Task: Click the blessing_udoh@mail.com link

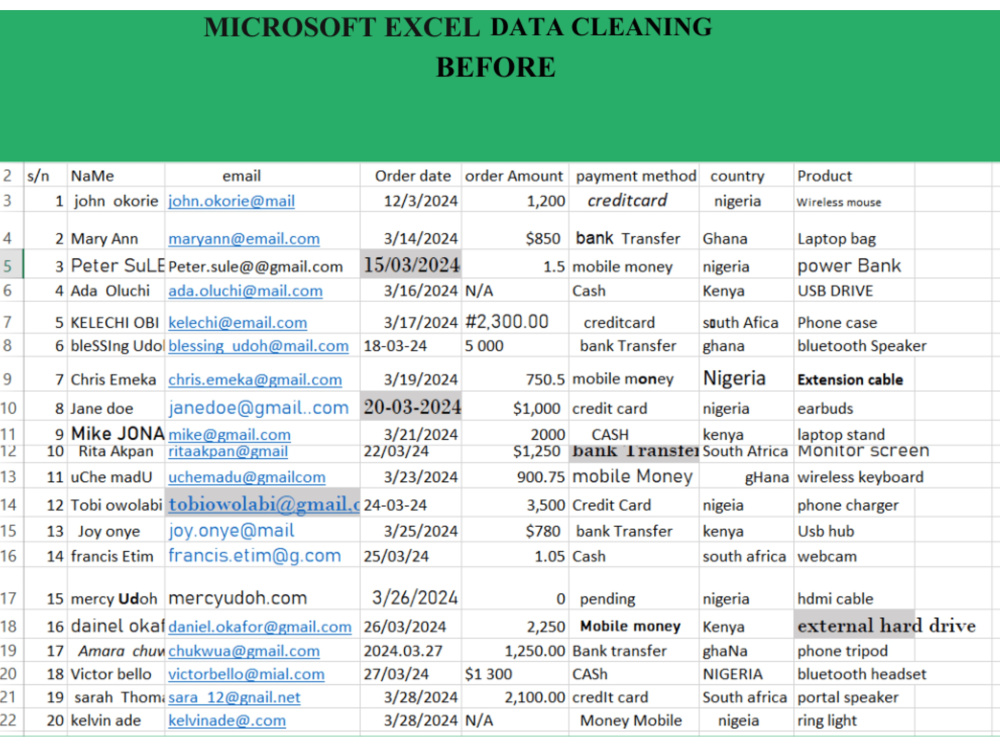Action: point(259,346)
